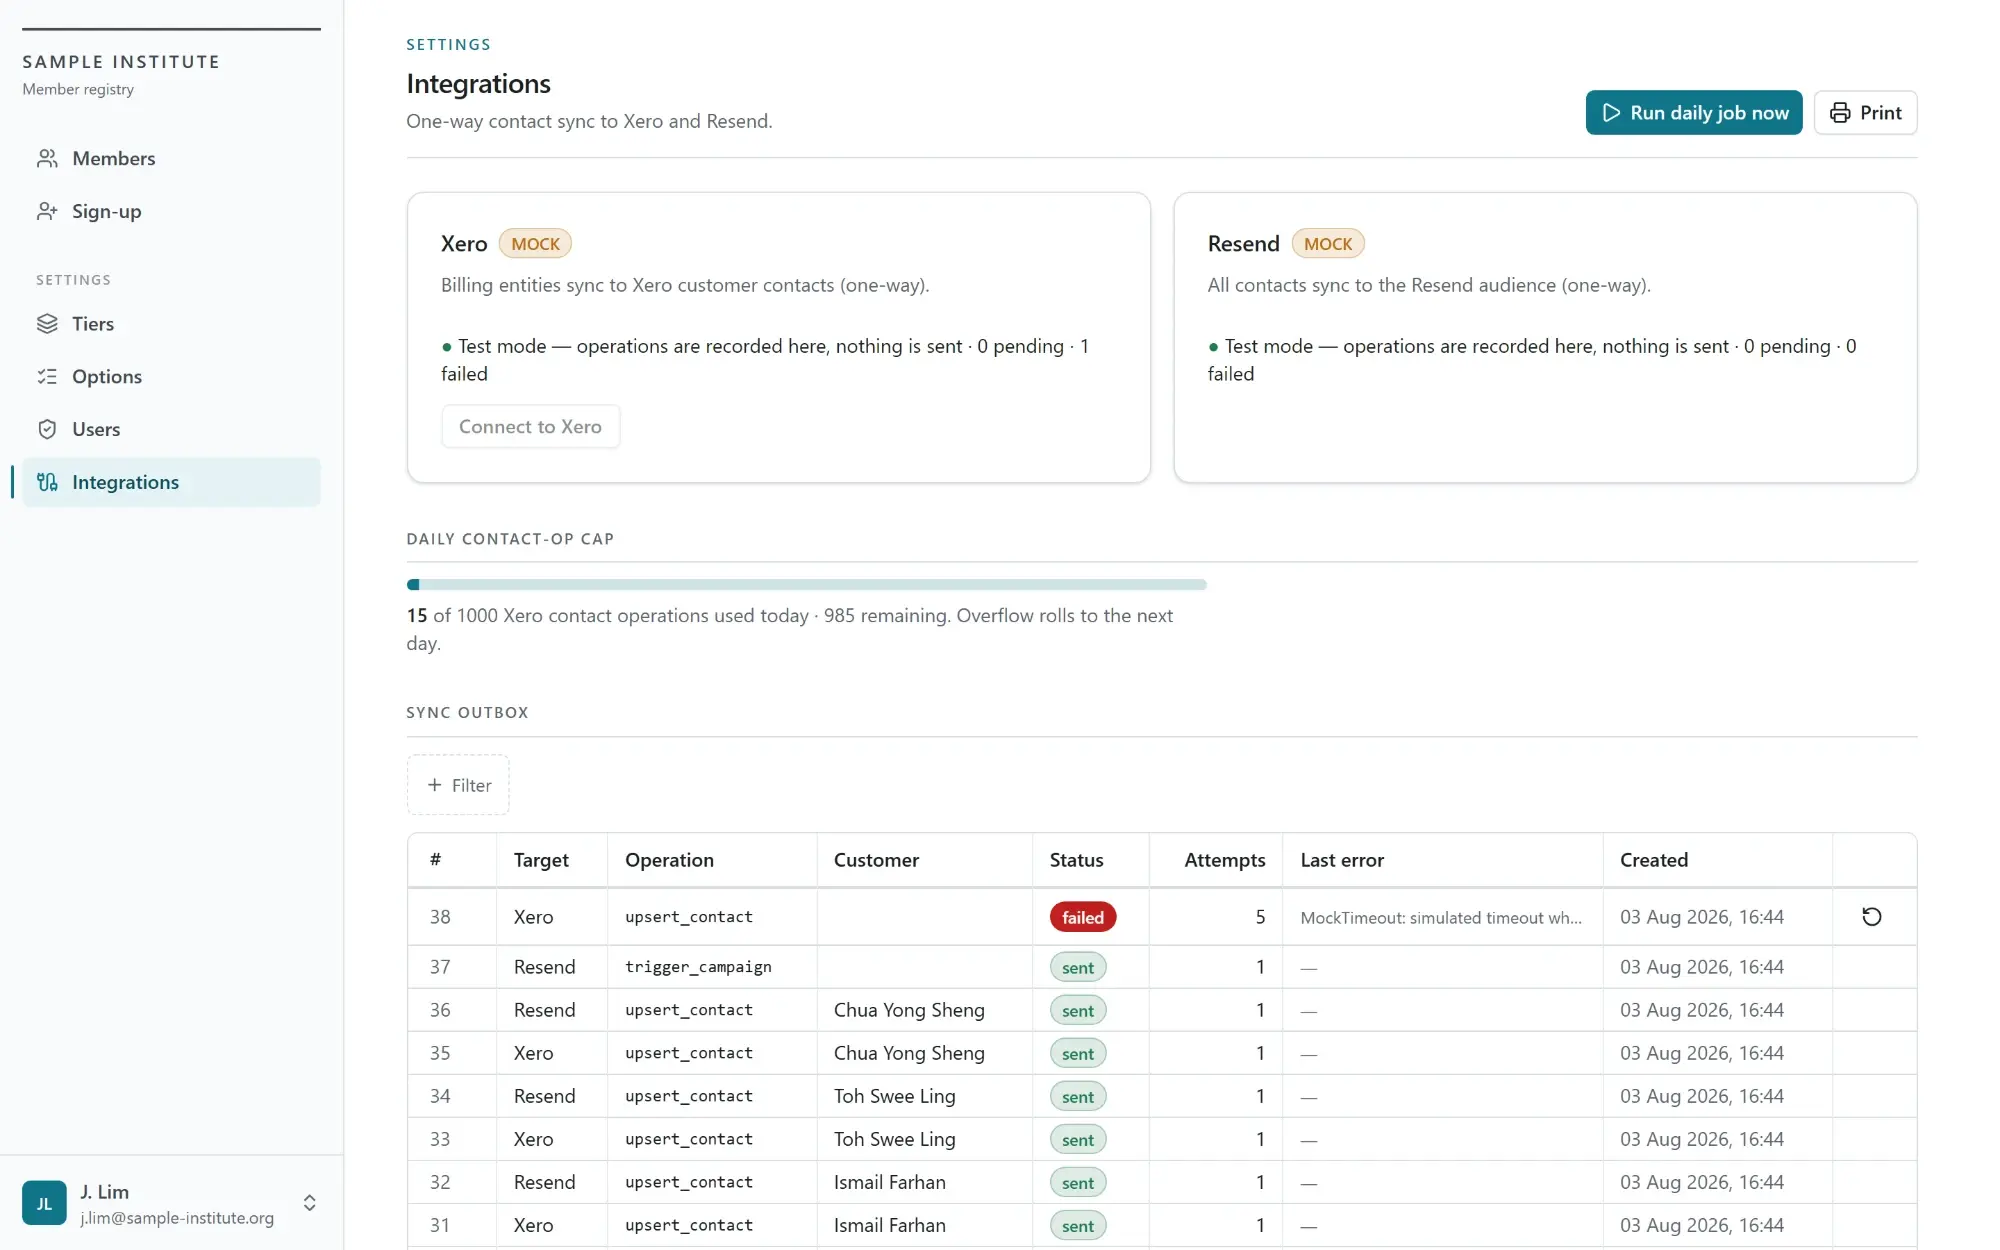Click the Members people icon in sidebar

pyautogui.click(x=47, y=158)
